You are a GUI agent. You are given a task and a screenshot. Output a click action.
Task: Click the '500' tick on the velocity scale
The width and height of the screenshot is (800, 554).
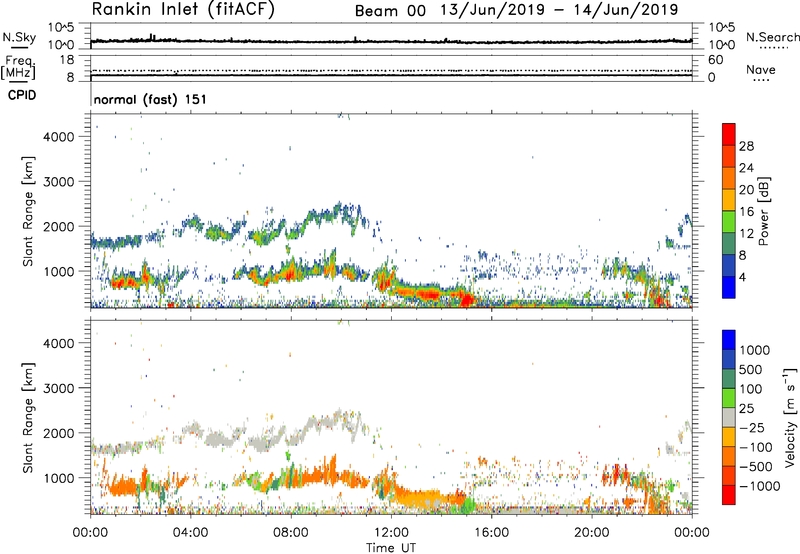click(x=751, y=369)
